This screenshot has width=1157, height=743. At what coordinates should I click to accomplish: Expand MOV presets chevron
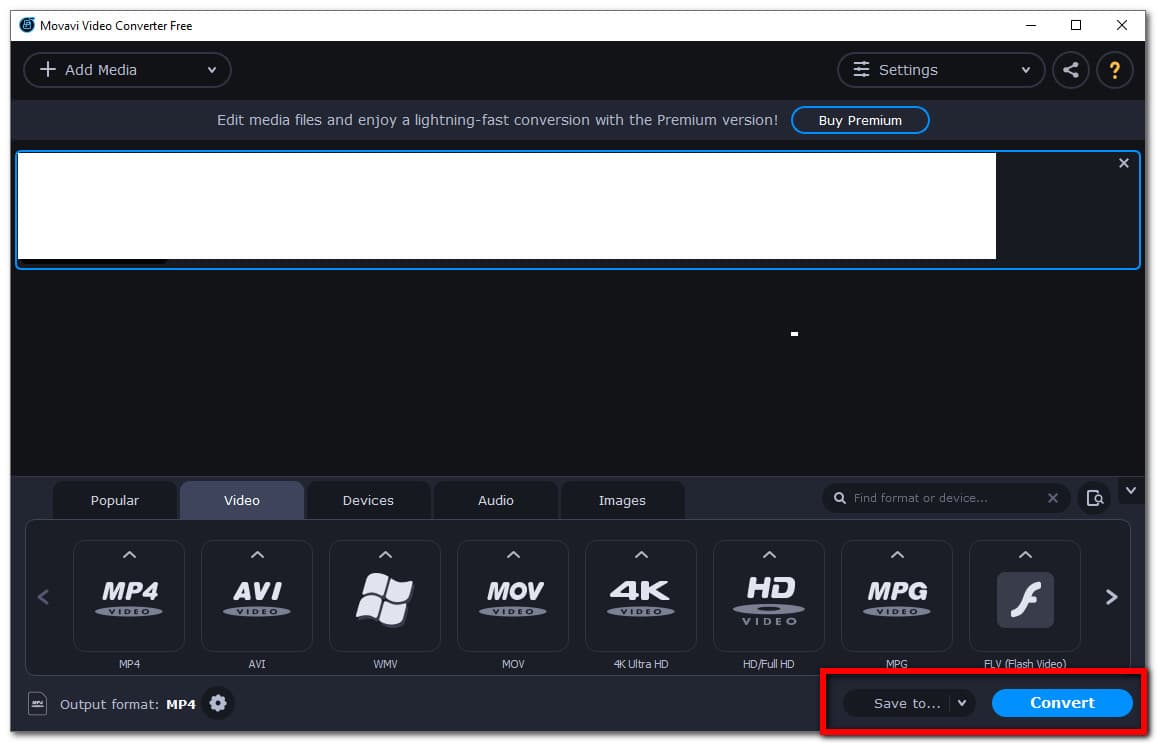[513, 555]
